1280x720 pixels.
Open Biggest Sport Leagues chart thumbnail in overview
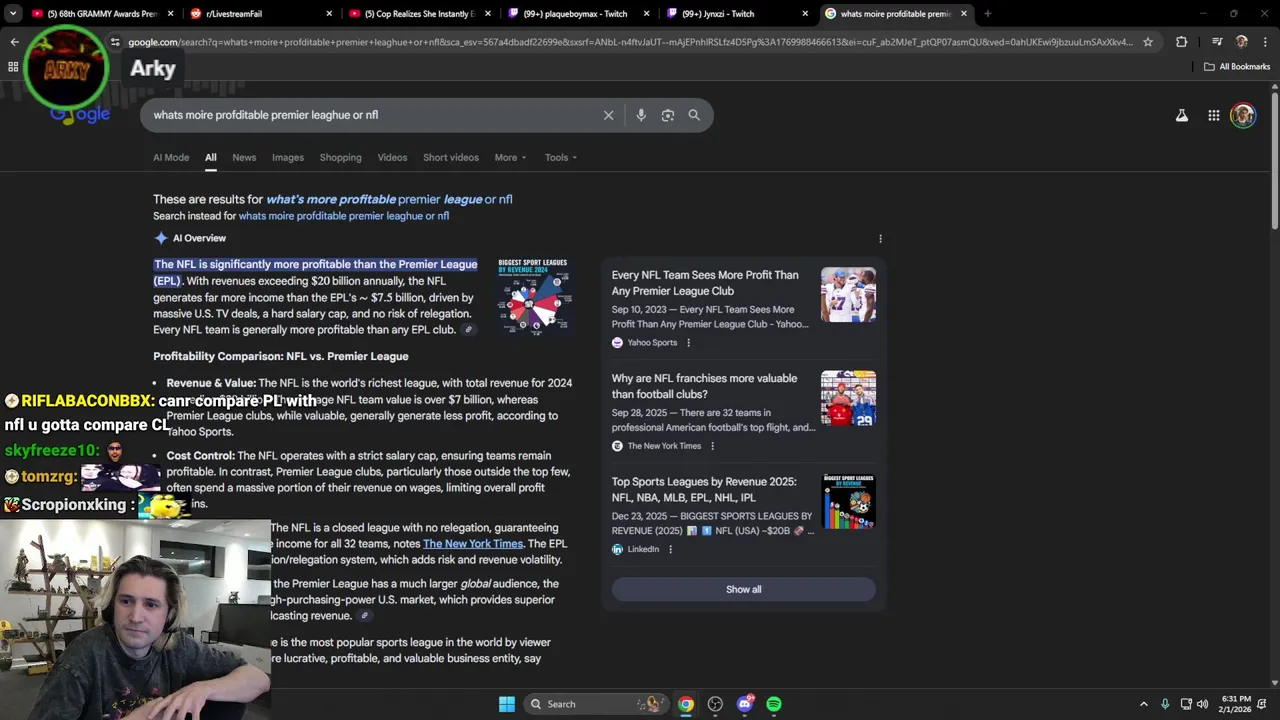pos(533,296)
